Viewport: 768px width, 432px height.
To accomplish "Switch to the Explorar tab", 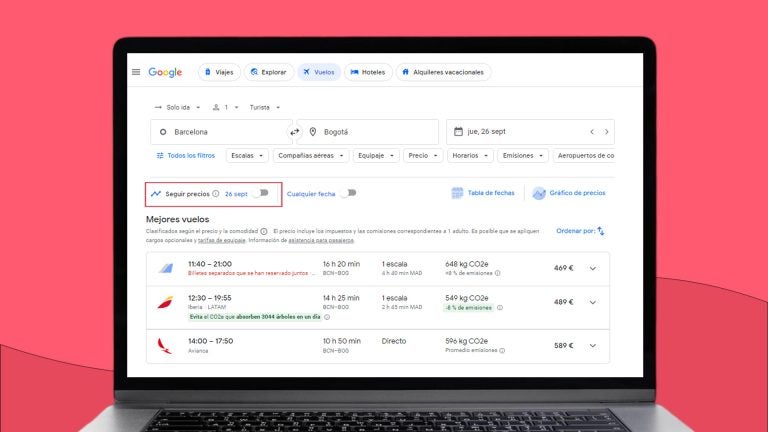I will point(269,72).
